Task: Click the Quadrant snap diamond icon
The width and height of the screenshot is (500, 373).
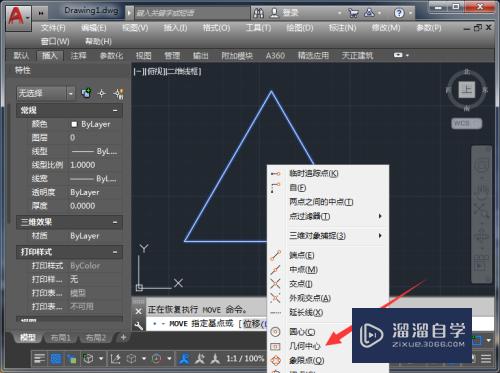Action: pyautogui.click(x=275, y=360)
